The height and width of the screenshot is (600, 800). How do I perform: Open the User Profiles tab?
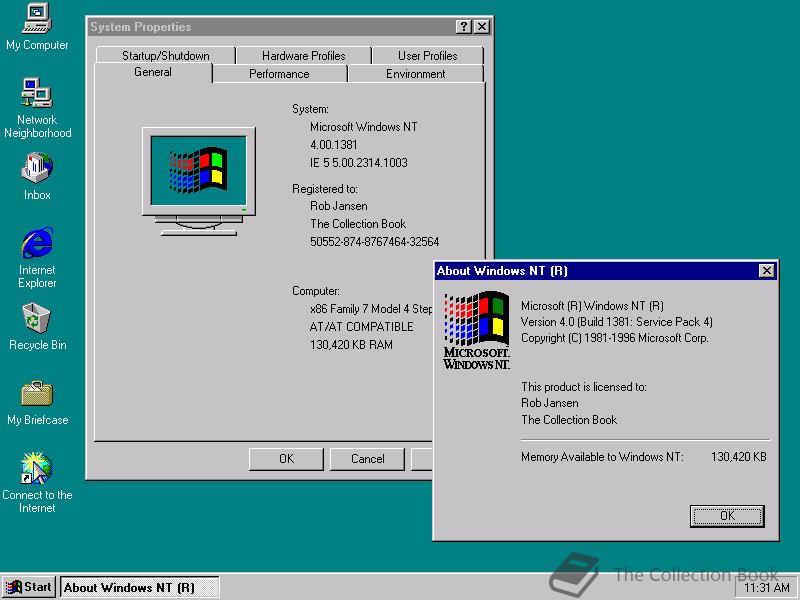pos(428,56)
